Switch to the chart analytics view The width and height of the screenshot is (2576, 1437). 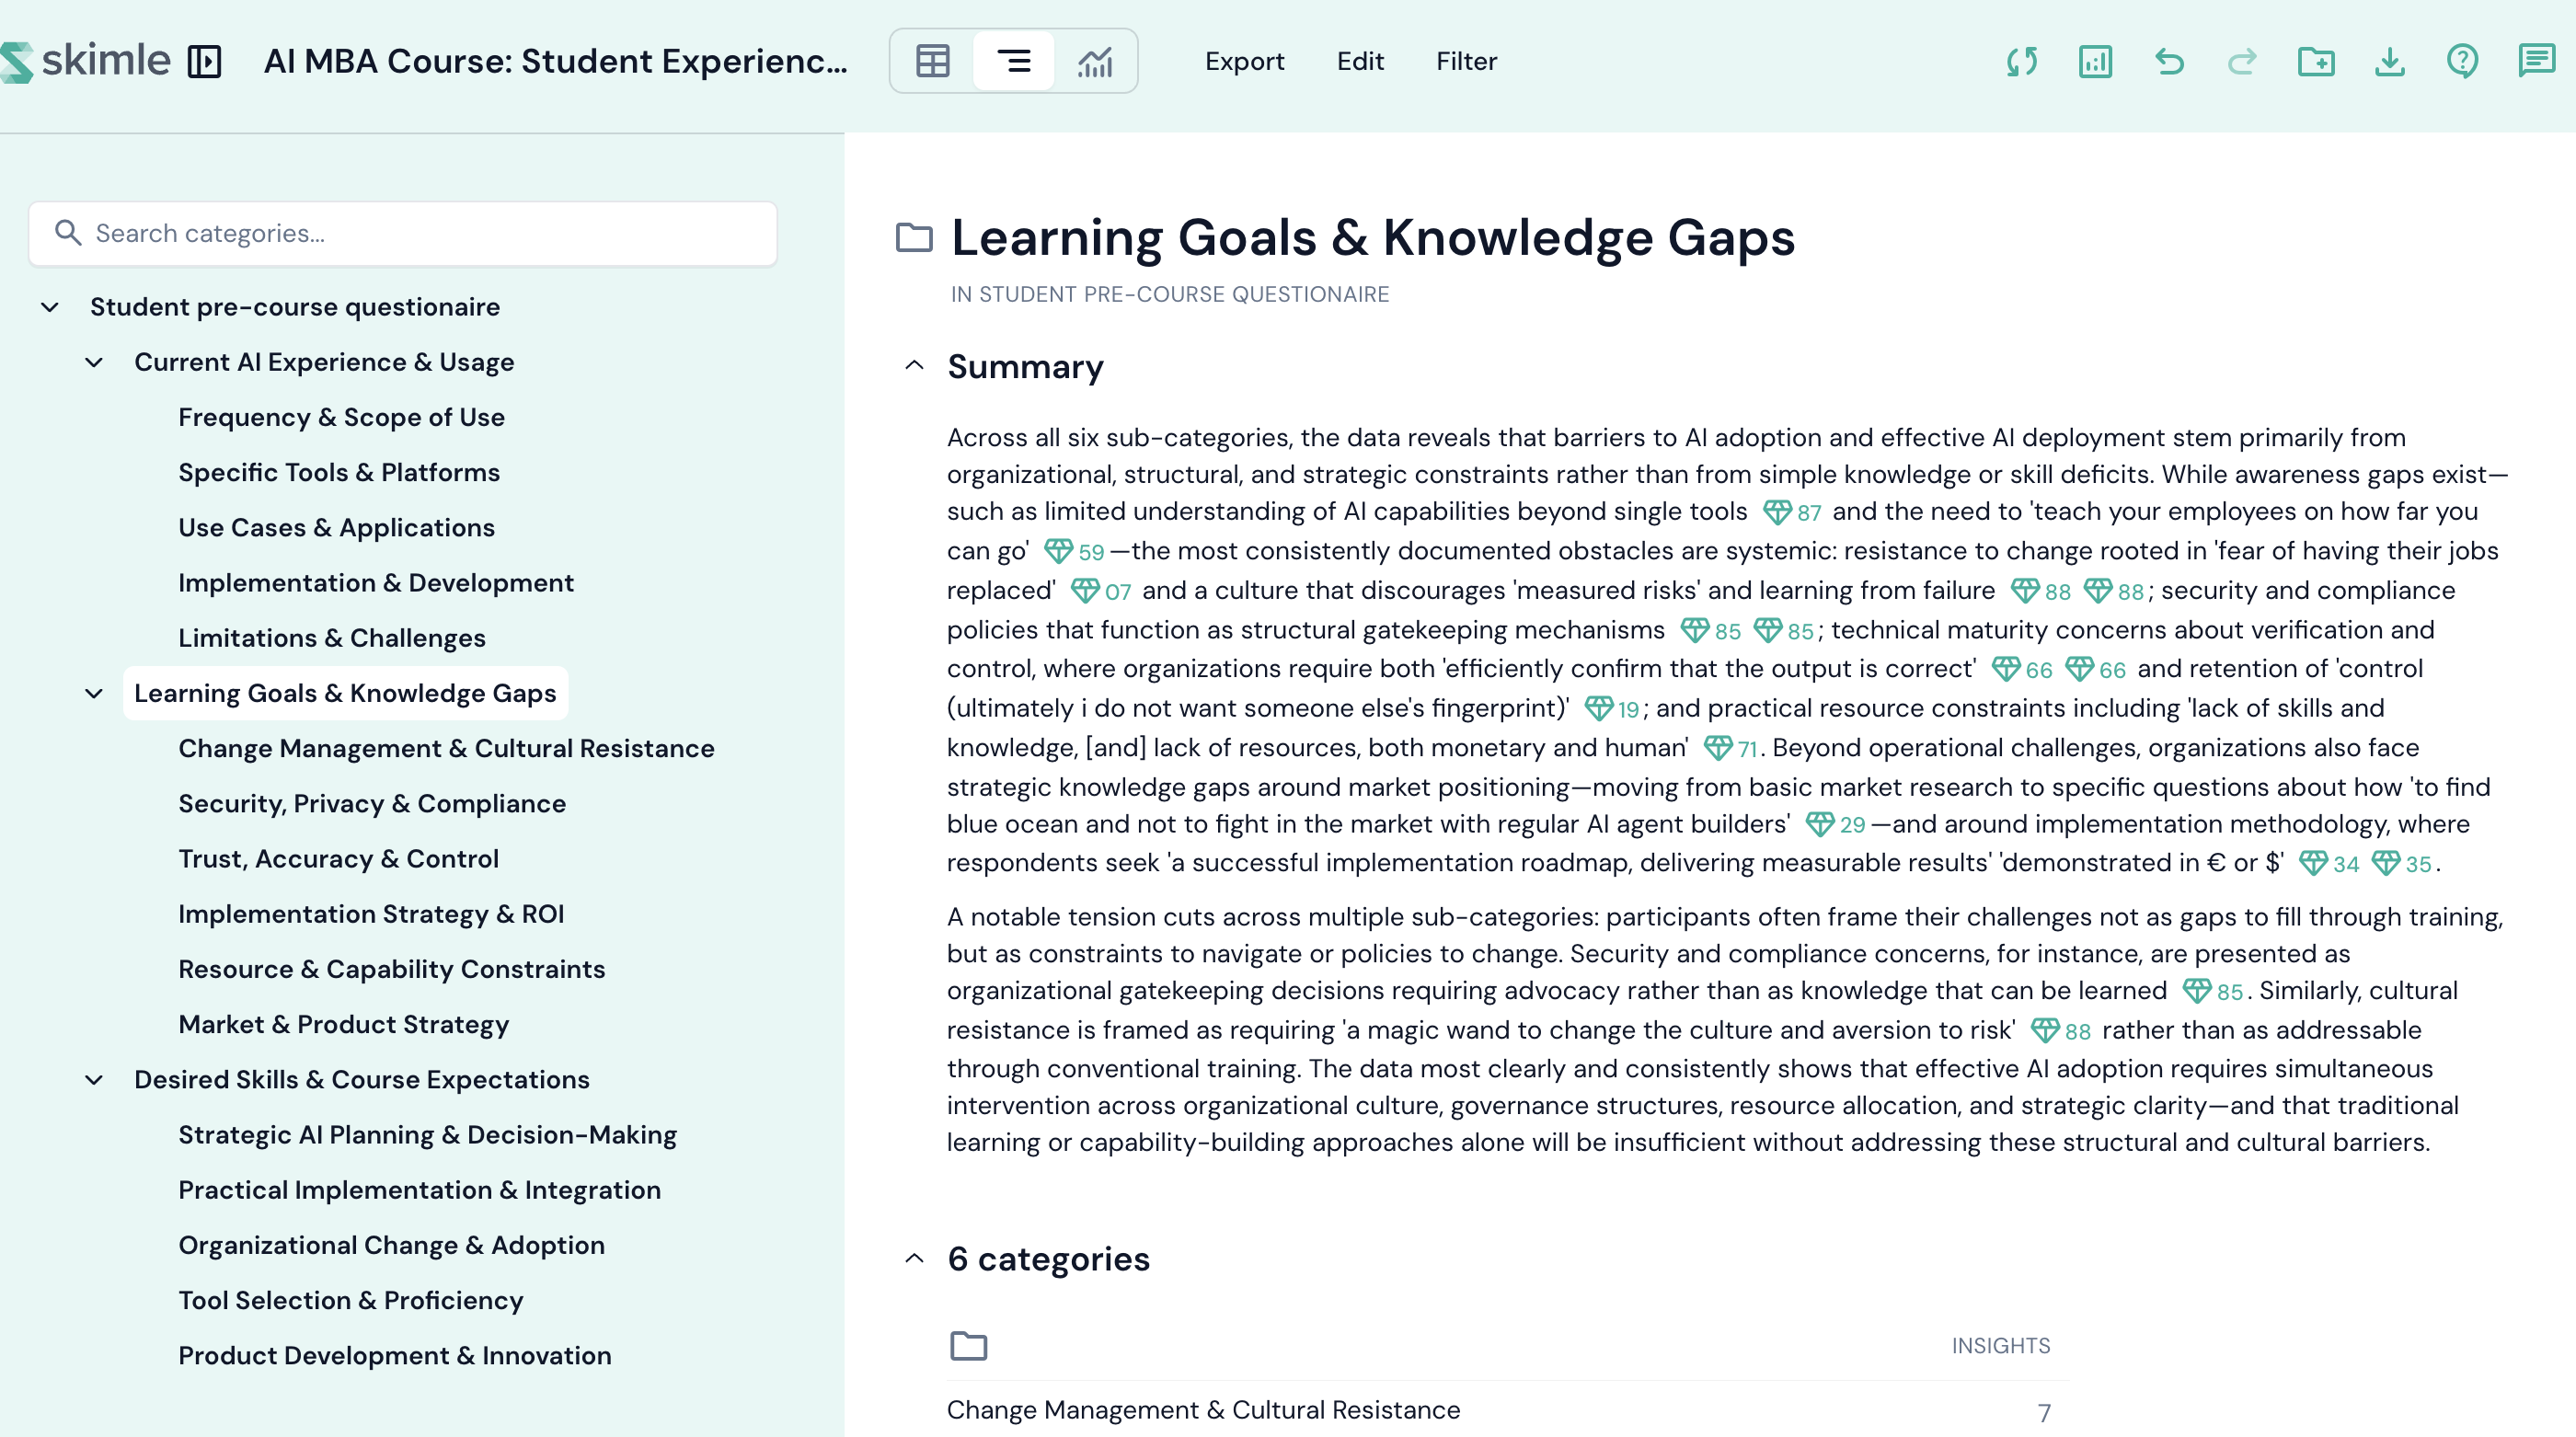point(1095,62)
